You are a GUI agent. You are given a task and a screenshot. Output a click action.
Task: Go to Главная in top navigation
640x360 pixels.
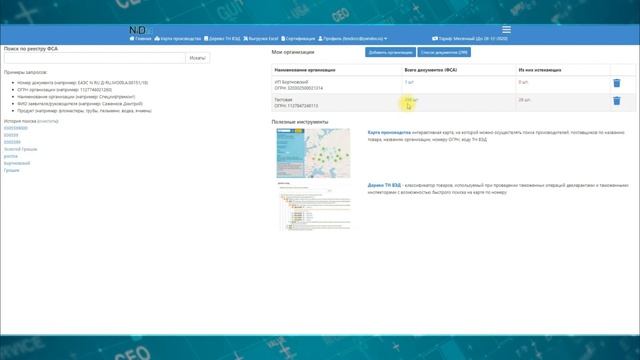click(x=140, y=38)
